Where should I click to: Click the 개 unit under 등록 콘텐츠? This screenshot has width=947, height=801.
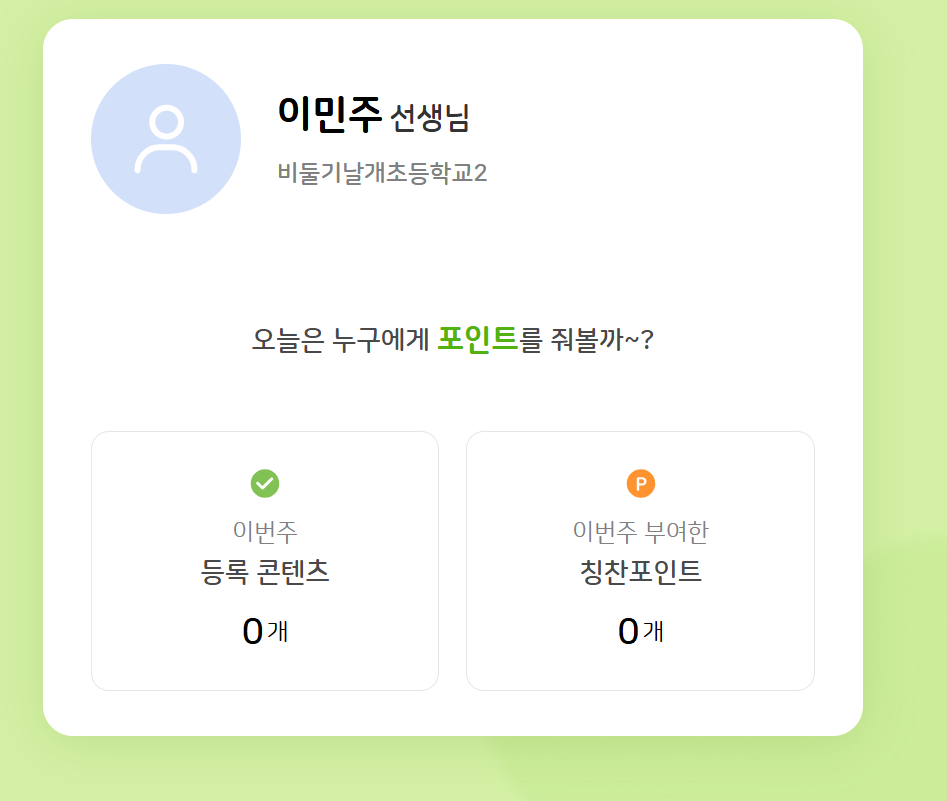click(x=278, y=632)
